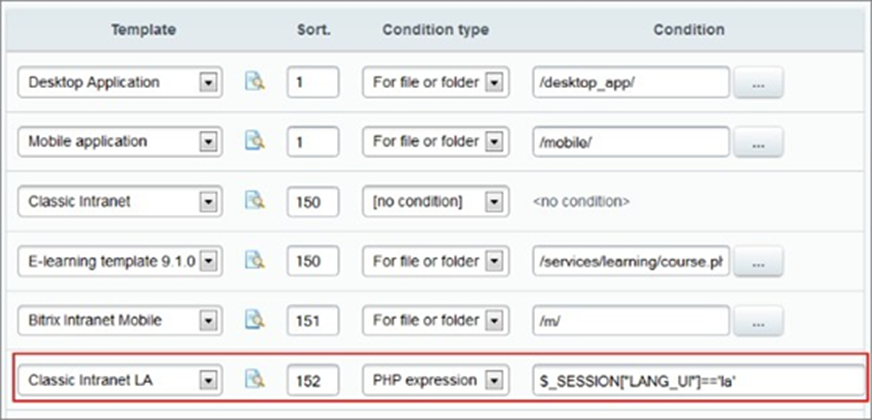Click browse button beside /mobile/ path

click(758, 142)
